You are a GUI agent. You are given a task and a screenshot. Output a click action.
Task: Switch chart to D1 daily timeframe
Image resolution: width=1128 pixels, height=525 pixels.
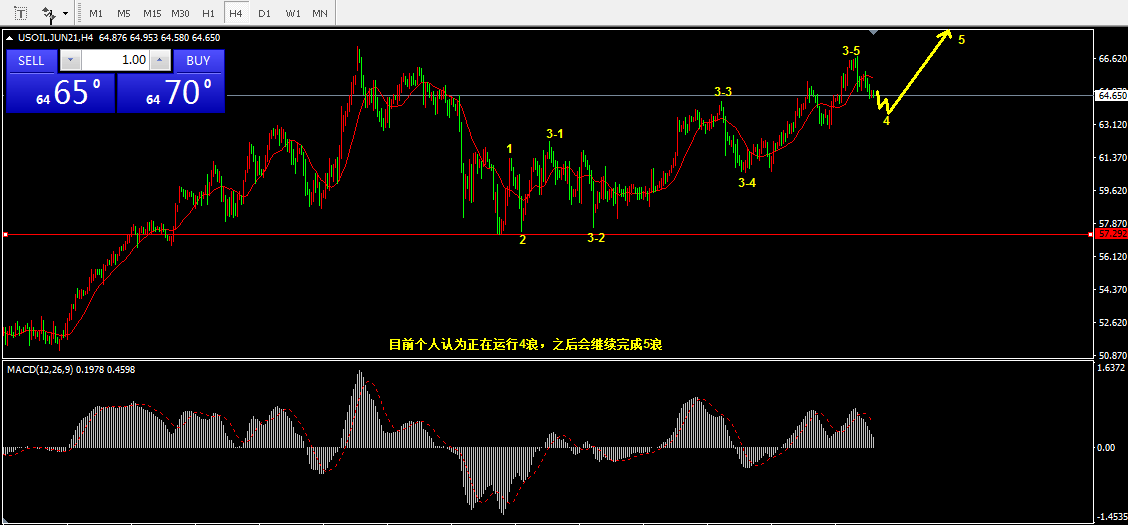tap(265, 13)
